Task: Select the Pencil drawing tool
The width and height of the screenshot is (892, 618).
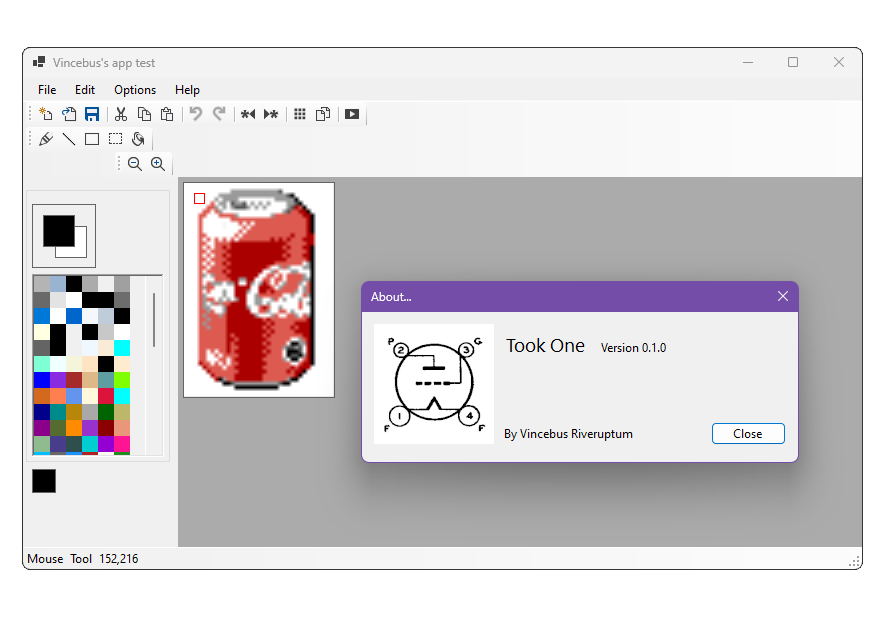Action: (46, 139)
